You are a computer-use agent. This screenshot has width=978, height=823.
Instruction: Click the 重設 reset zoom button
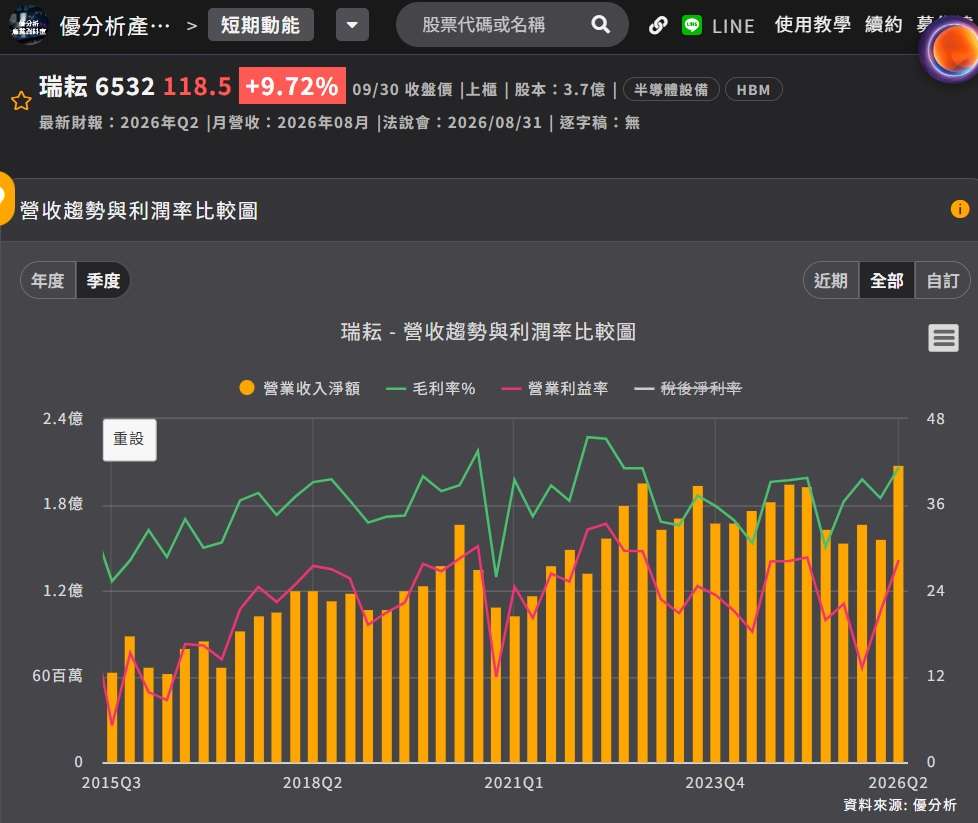coord(129,439)
